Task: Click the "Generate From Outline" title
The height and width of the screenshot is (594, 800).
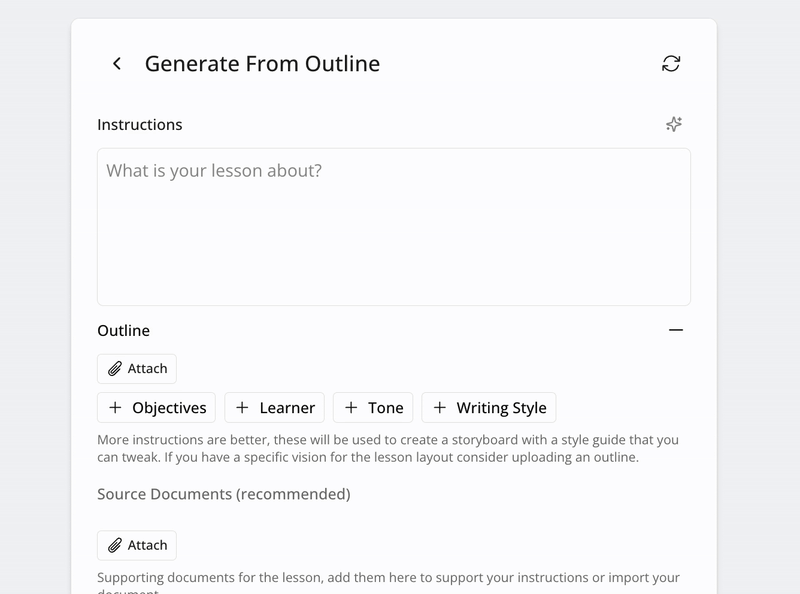Action: (262, 64)
